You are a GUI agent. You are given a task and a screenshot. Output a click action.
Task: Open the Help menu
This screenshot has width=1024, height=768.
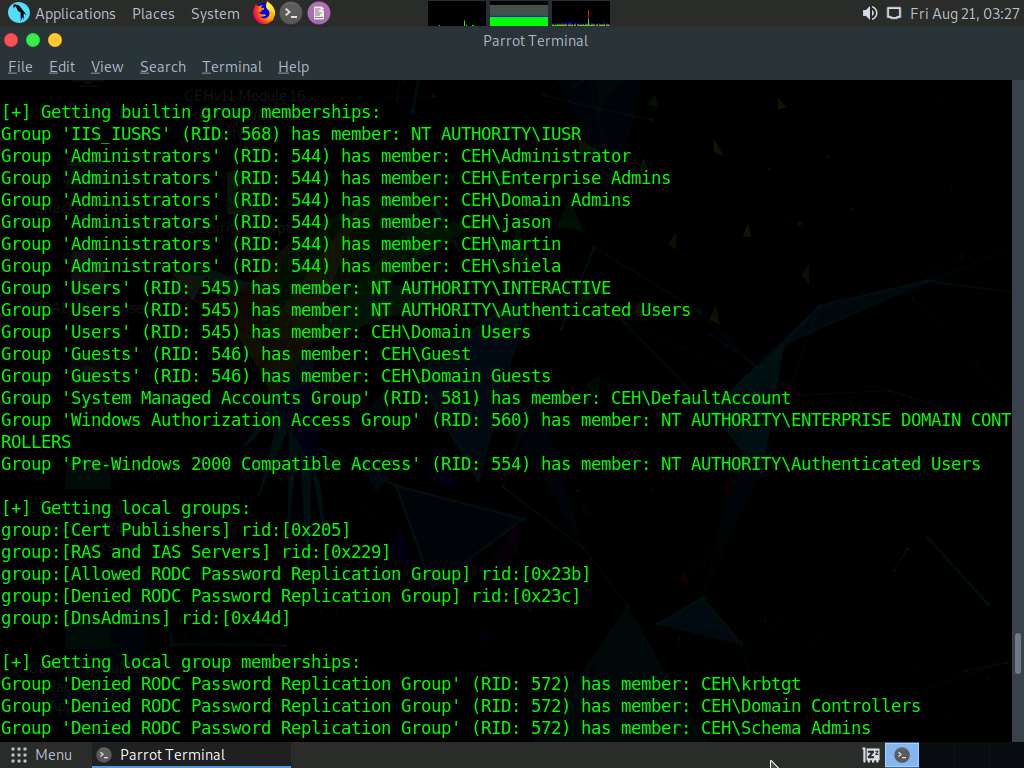point(293,67)
